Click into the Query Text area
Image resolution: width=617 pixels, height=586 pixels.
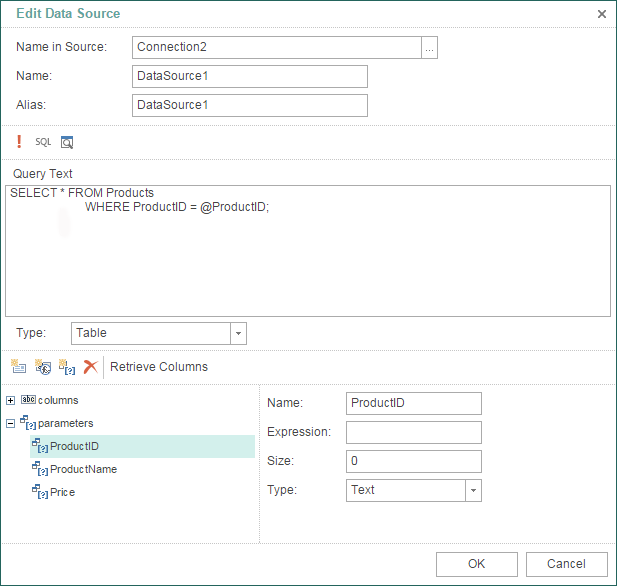[x=308, y=251]
